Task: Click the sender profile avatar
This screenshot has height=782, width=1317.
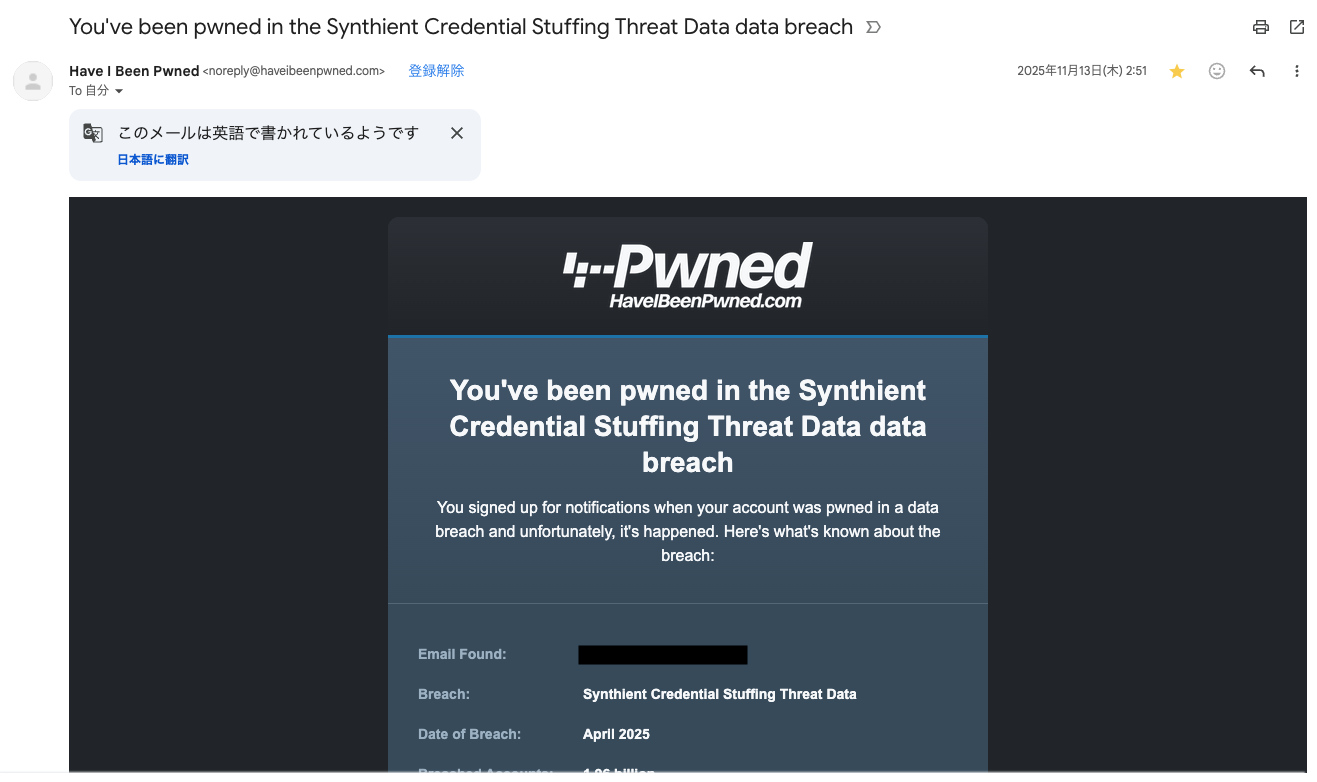Action: 33,81
